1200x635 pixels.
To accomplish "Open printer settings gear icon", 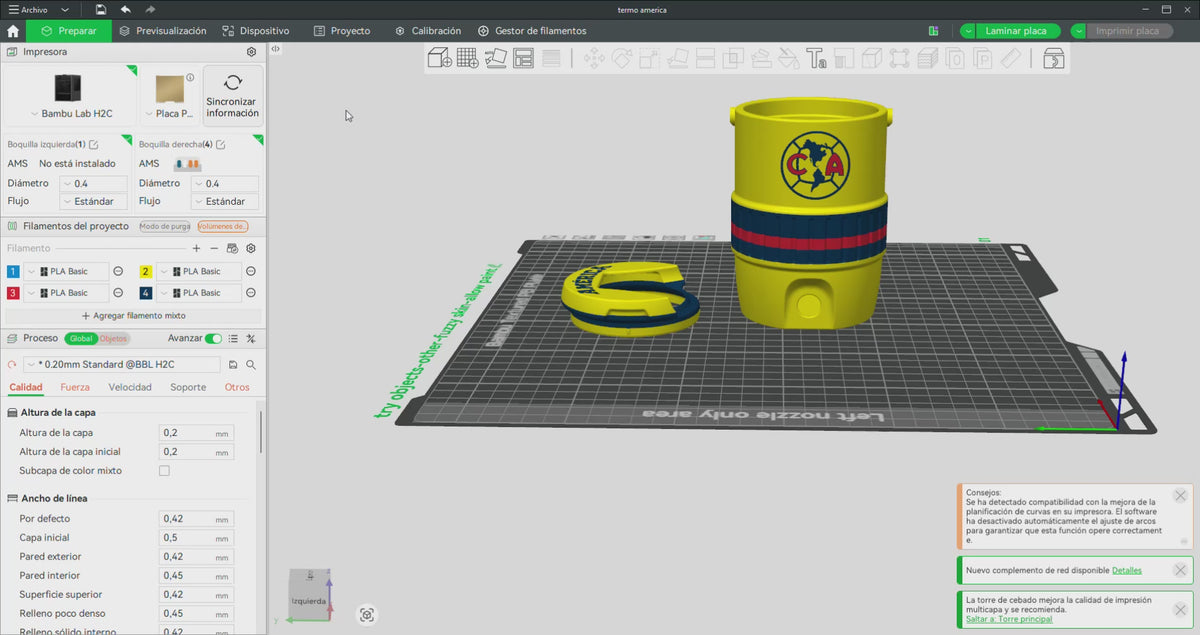I will [x=251, y=51].
